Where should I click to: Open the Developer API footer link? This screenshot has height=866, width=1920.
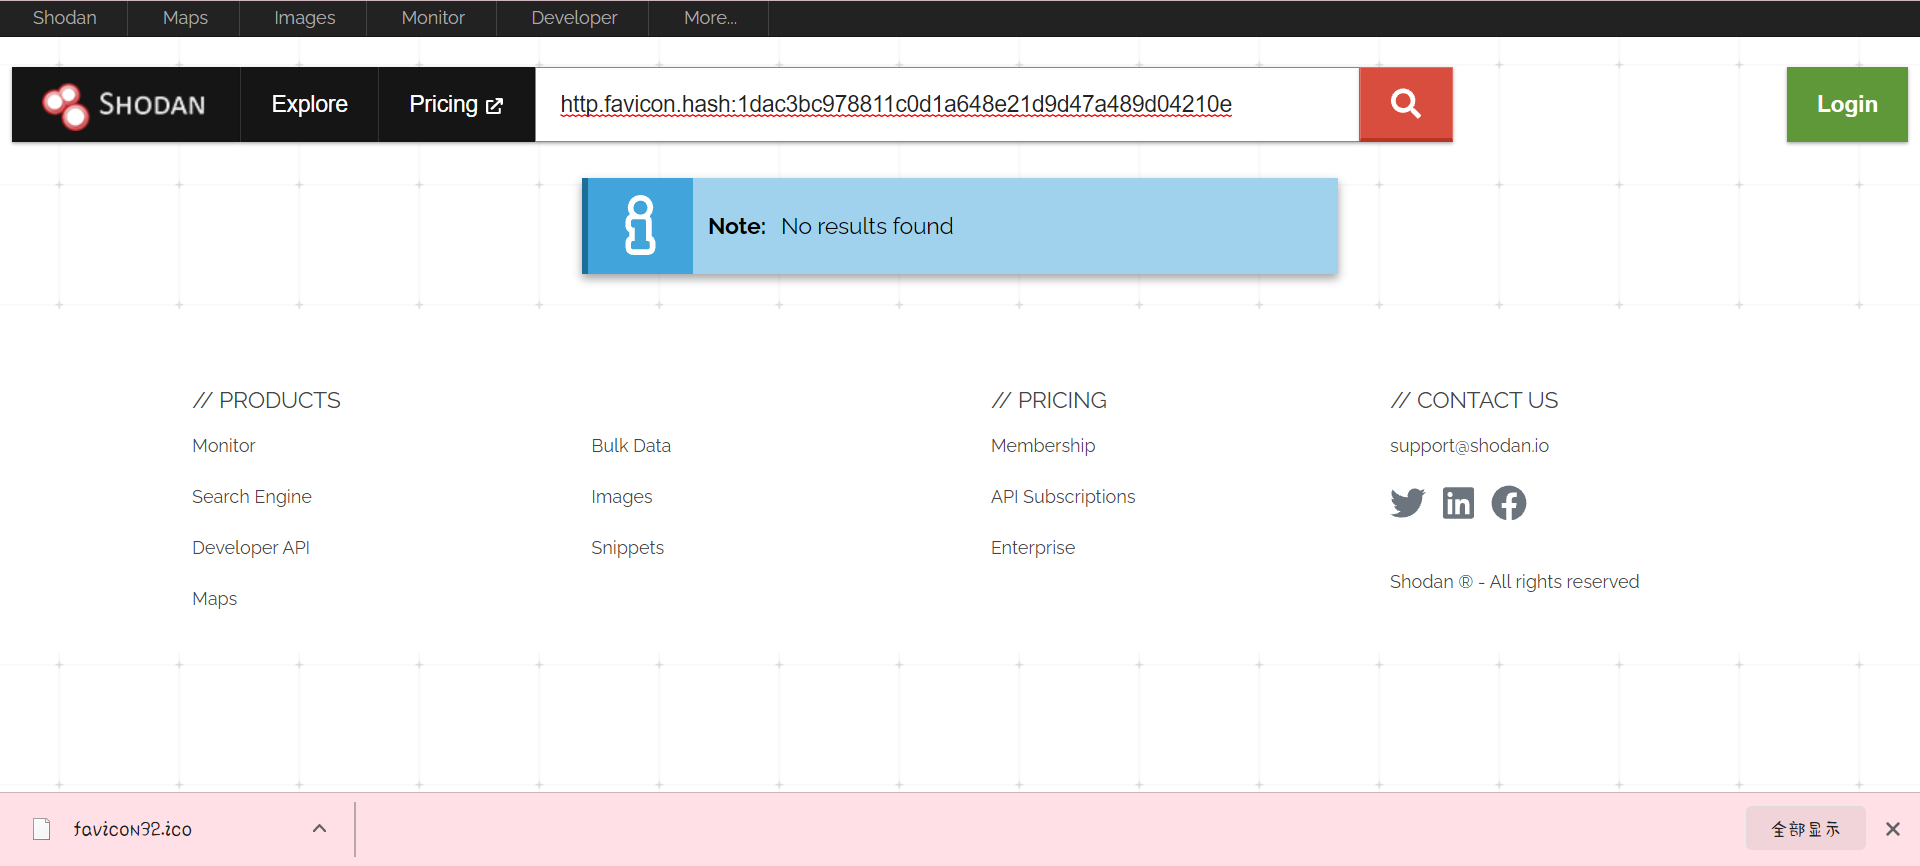251,548
